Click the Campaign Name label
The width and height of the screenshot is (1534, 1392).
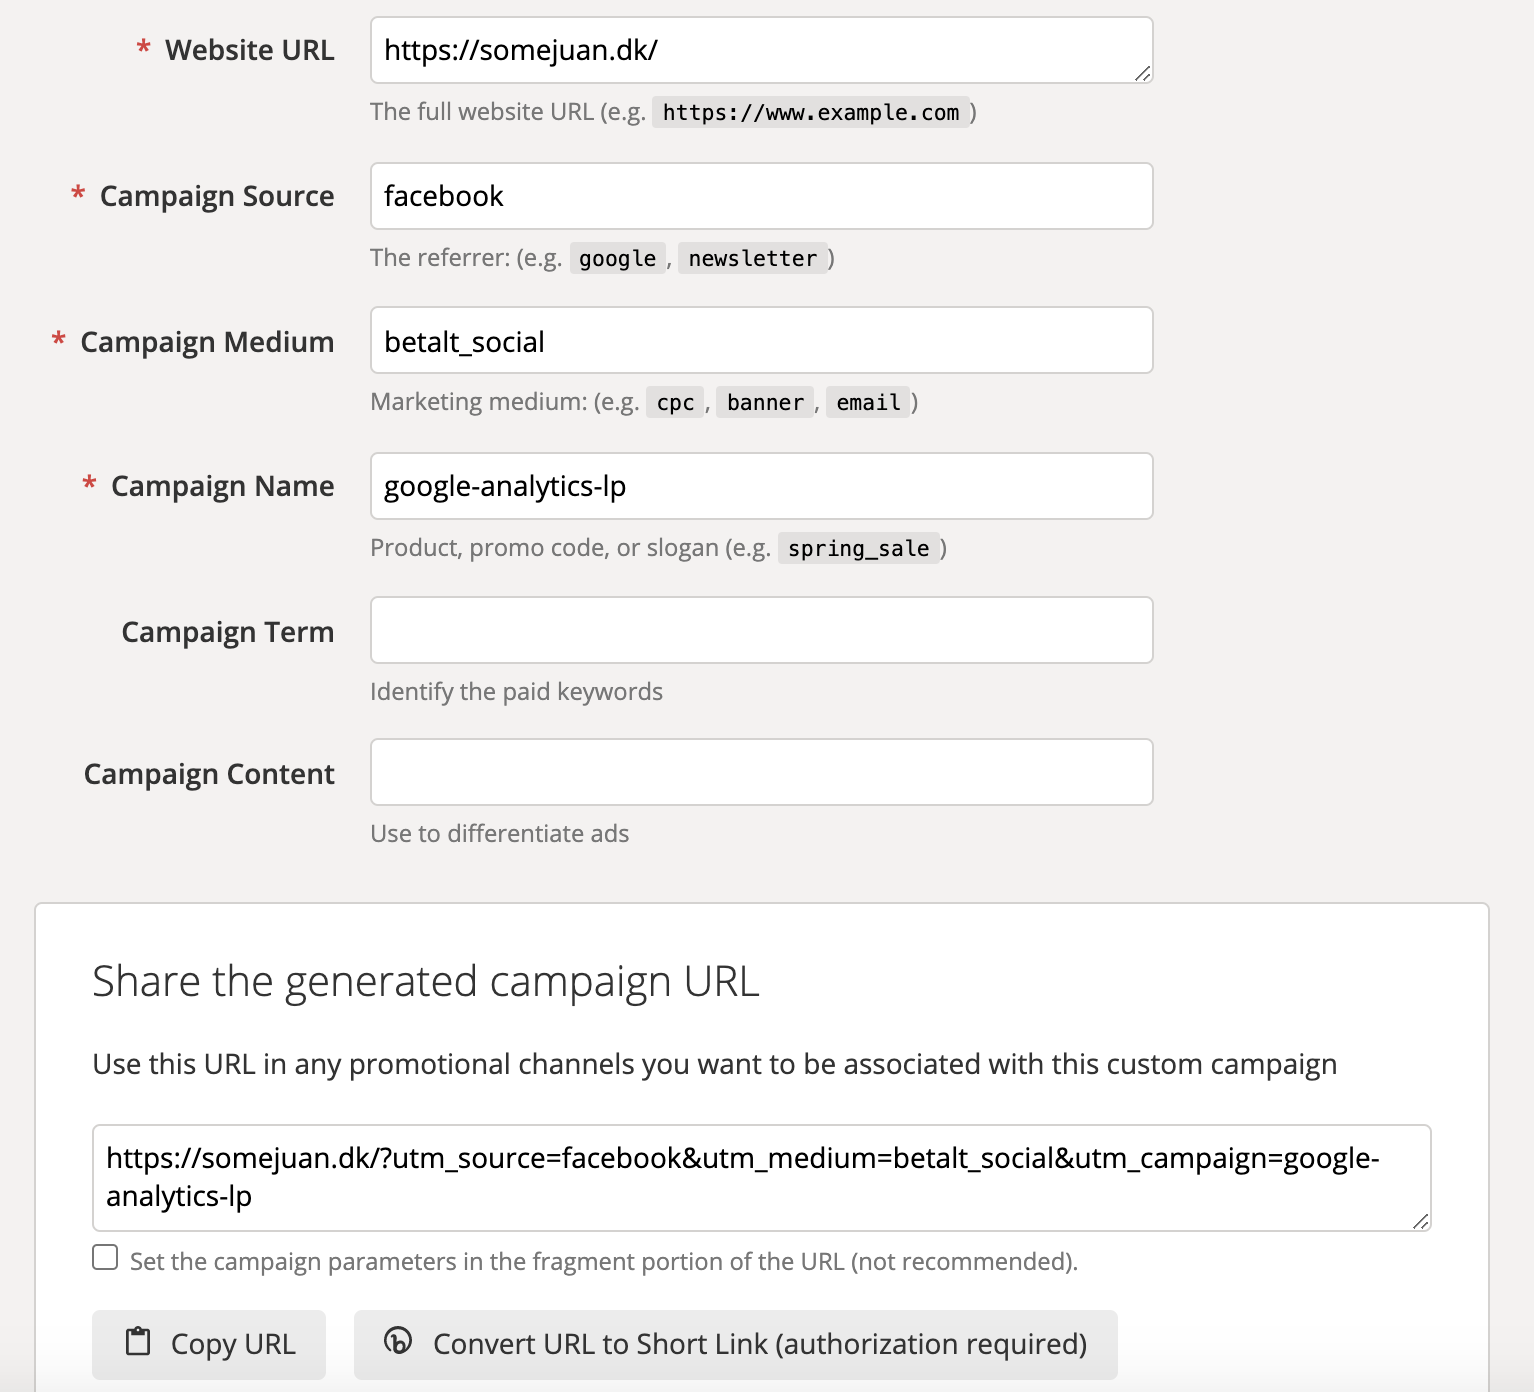[222, 486]
